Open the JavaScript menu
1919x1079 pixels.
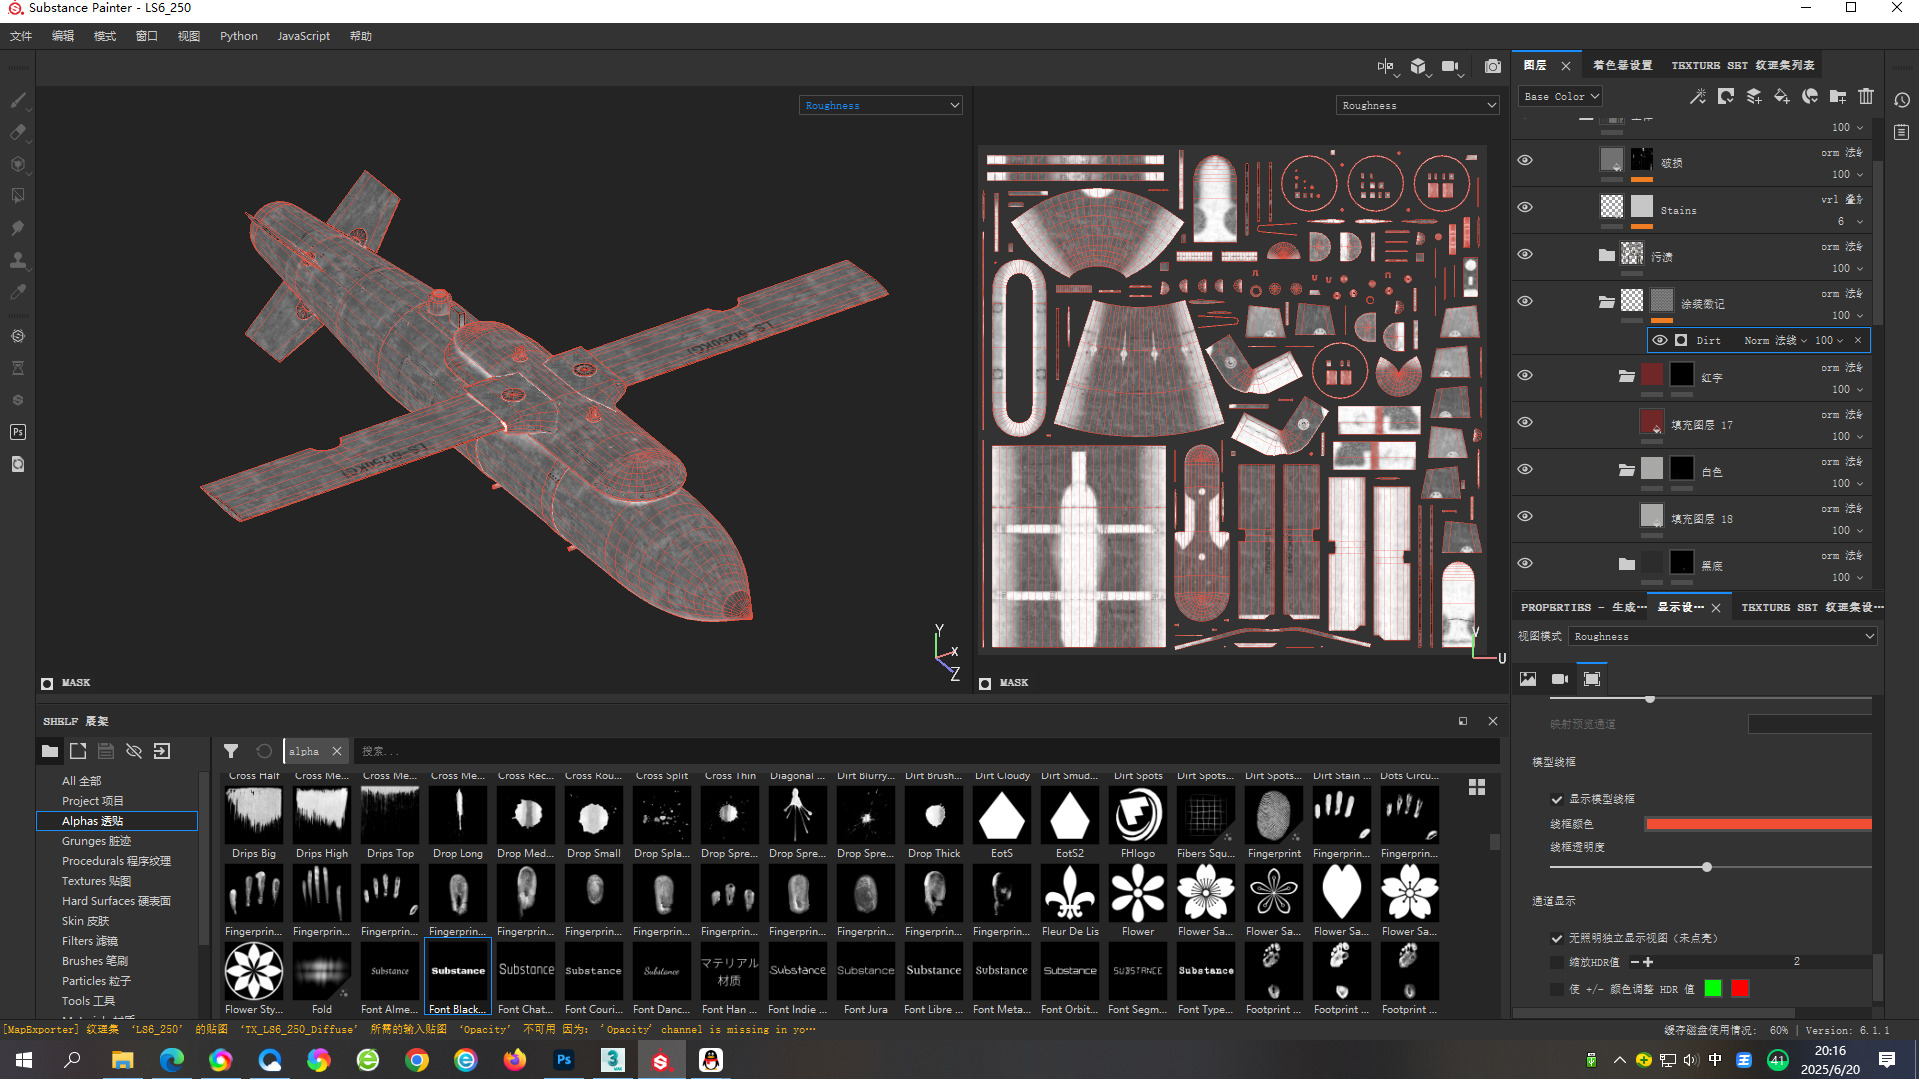pos(303,36)
